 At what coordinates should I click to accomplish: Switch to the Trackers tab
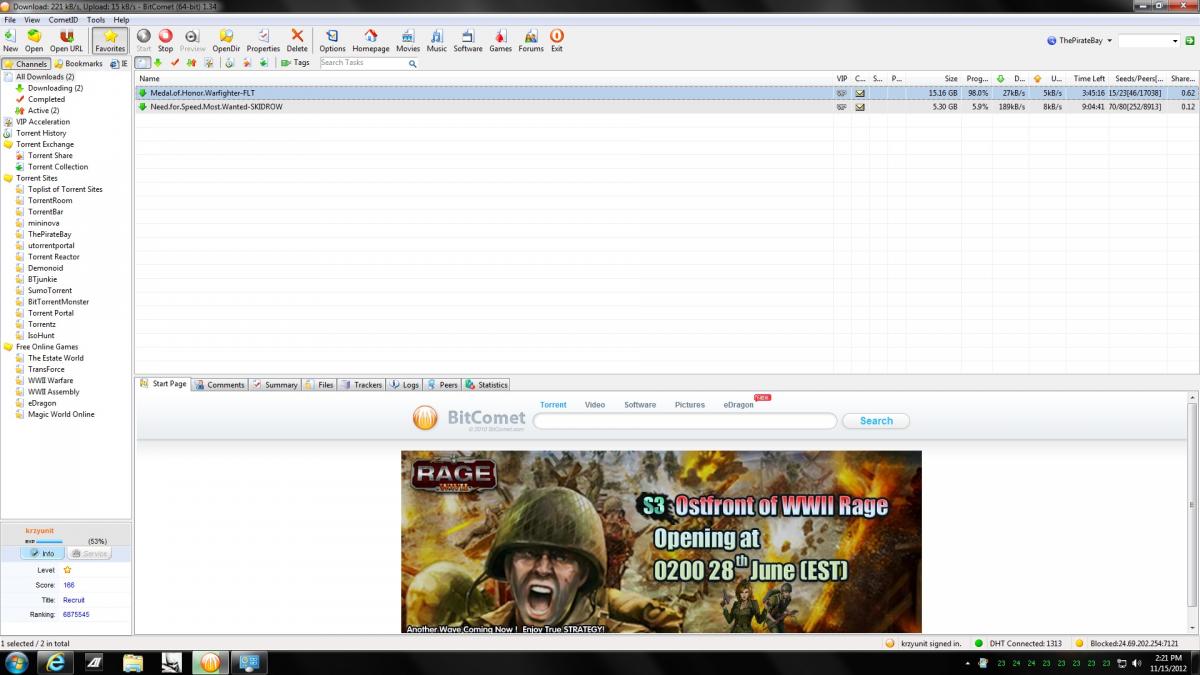pyautogui.click(x=362, y=384)
